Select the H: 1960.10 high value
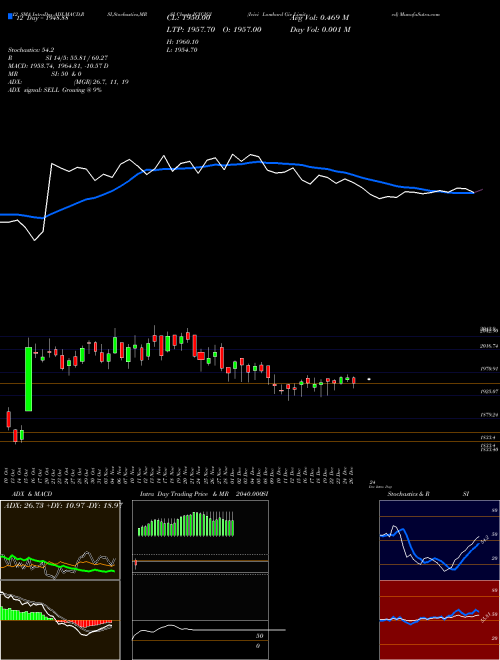 click(x=182, y=42)
